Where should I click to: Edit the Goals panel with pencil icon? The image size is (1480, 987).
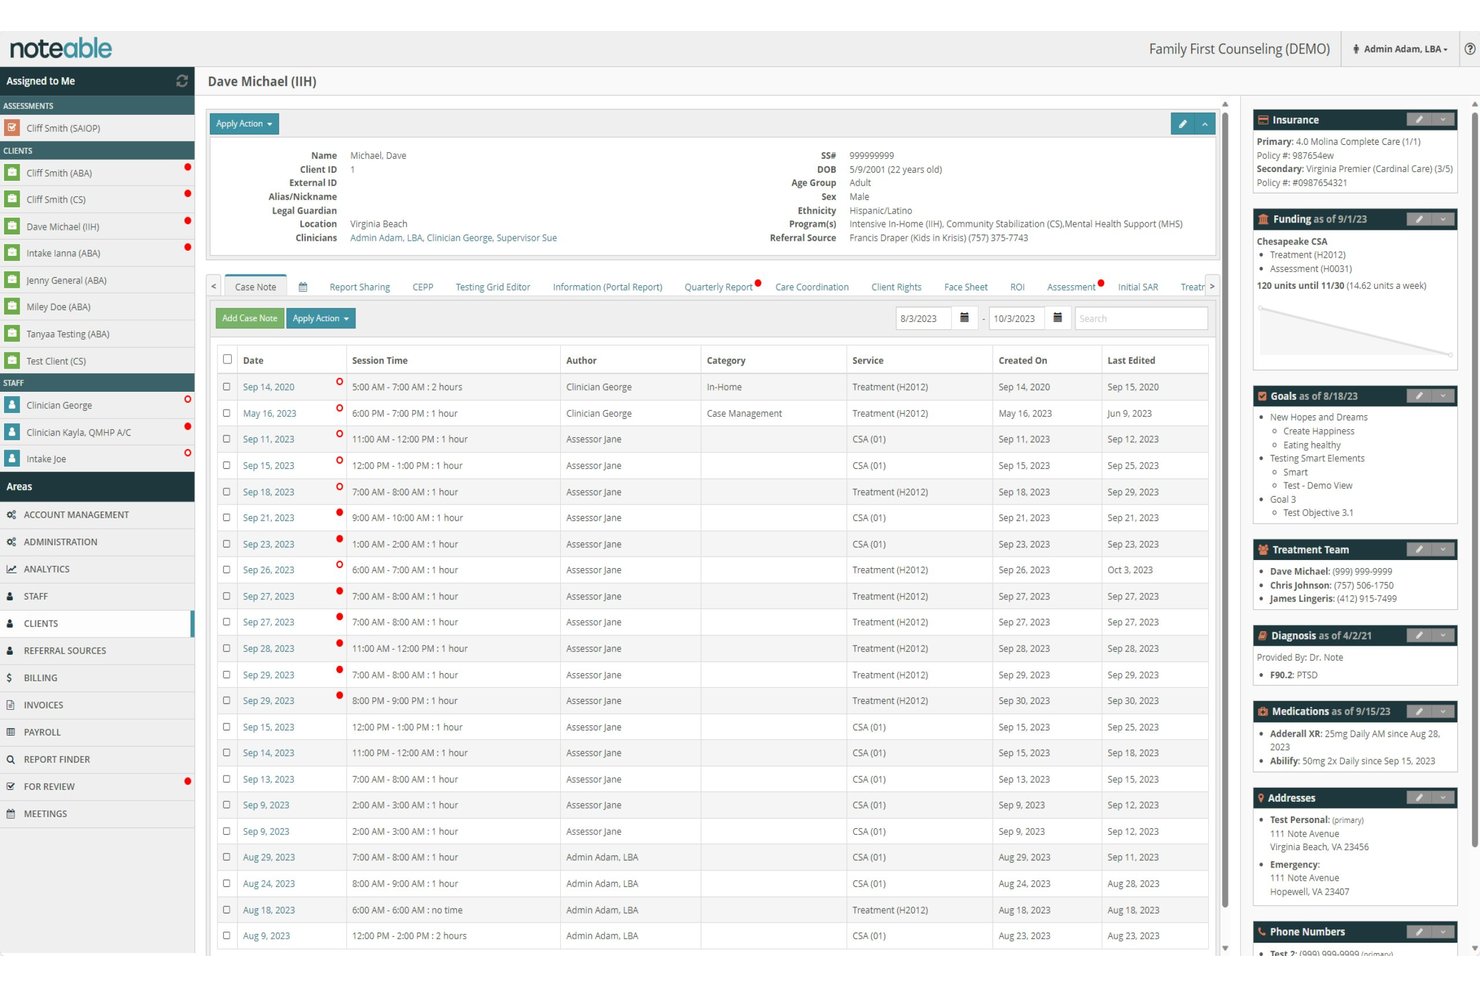[x=1418, y=396]
